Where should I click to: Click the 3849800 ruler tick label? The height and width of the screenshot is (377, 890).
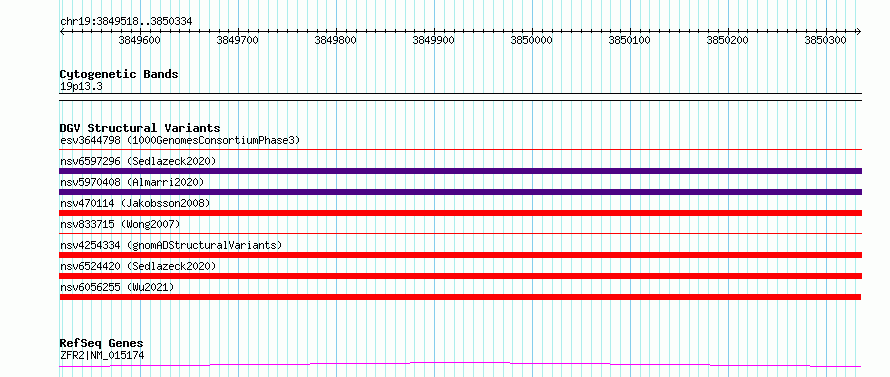336,41
